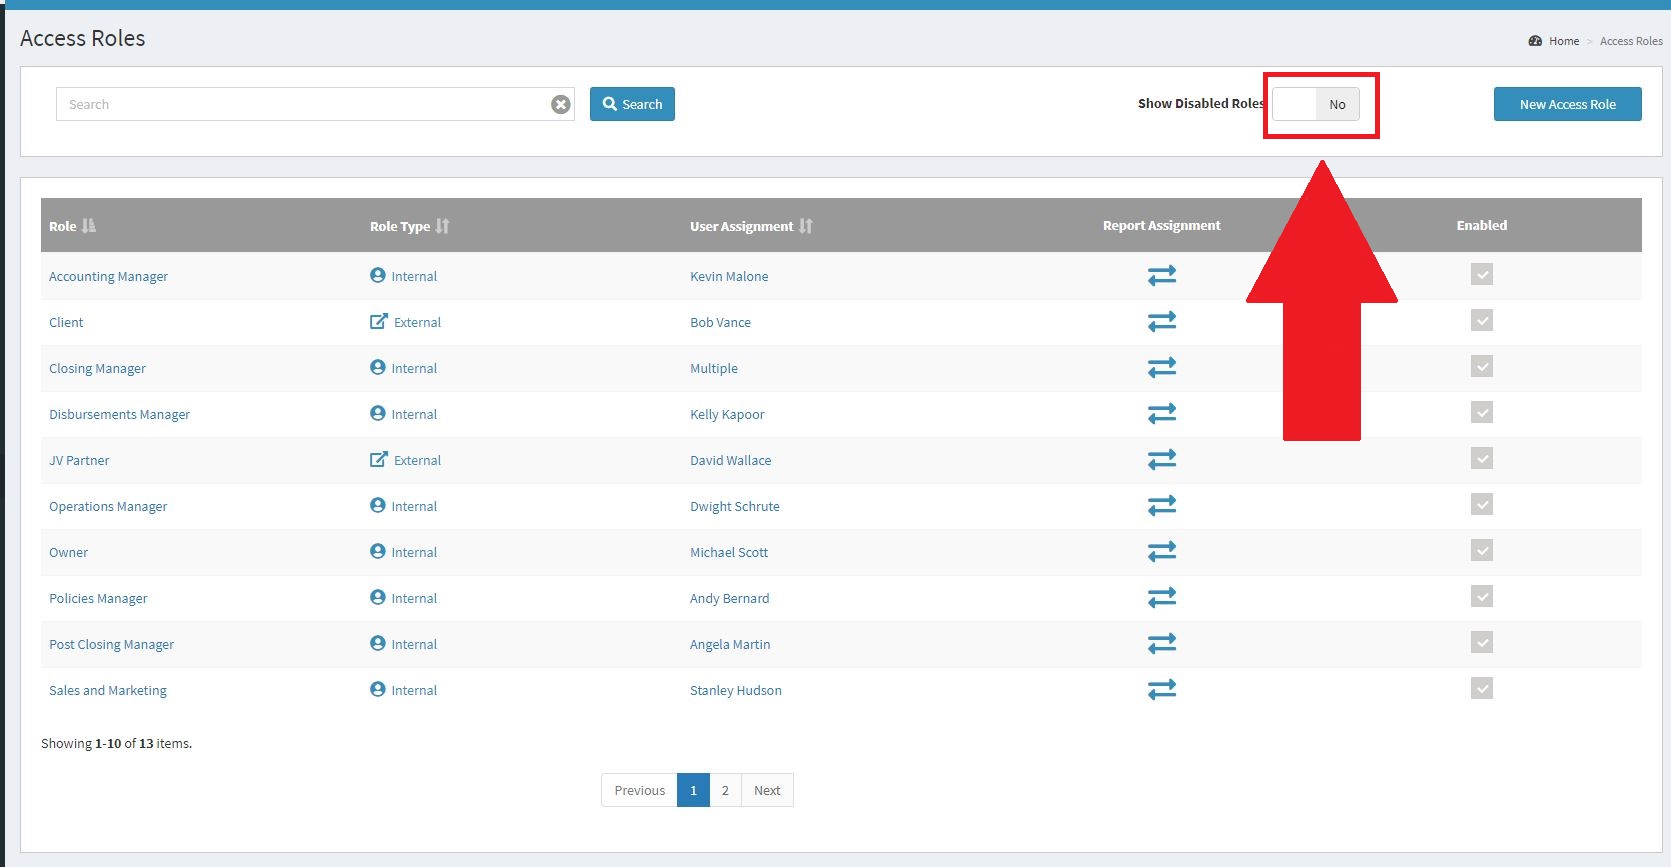1671x867 pixels.
Task: Open the Policies Manager role
Action: [x=98, y=598]
